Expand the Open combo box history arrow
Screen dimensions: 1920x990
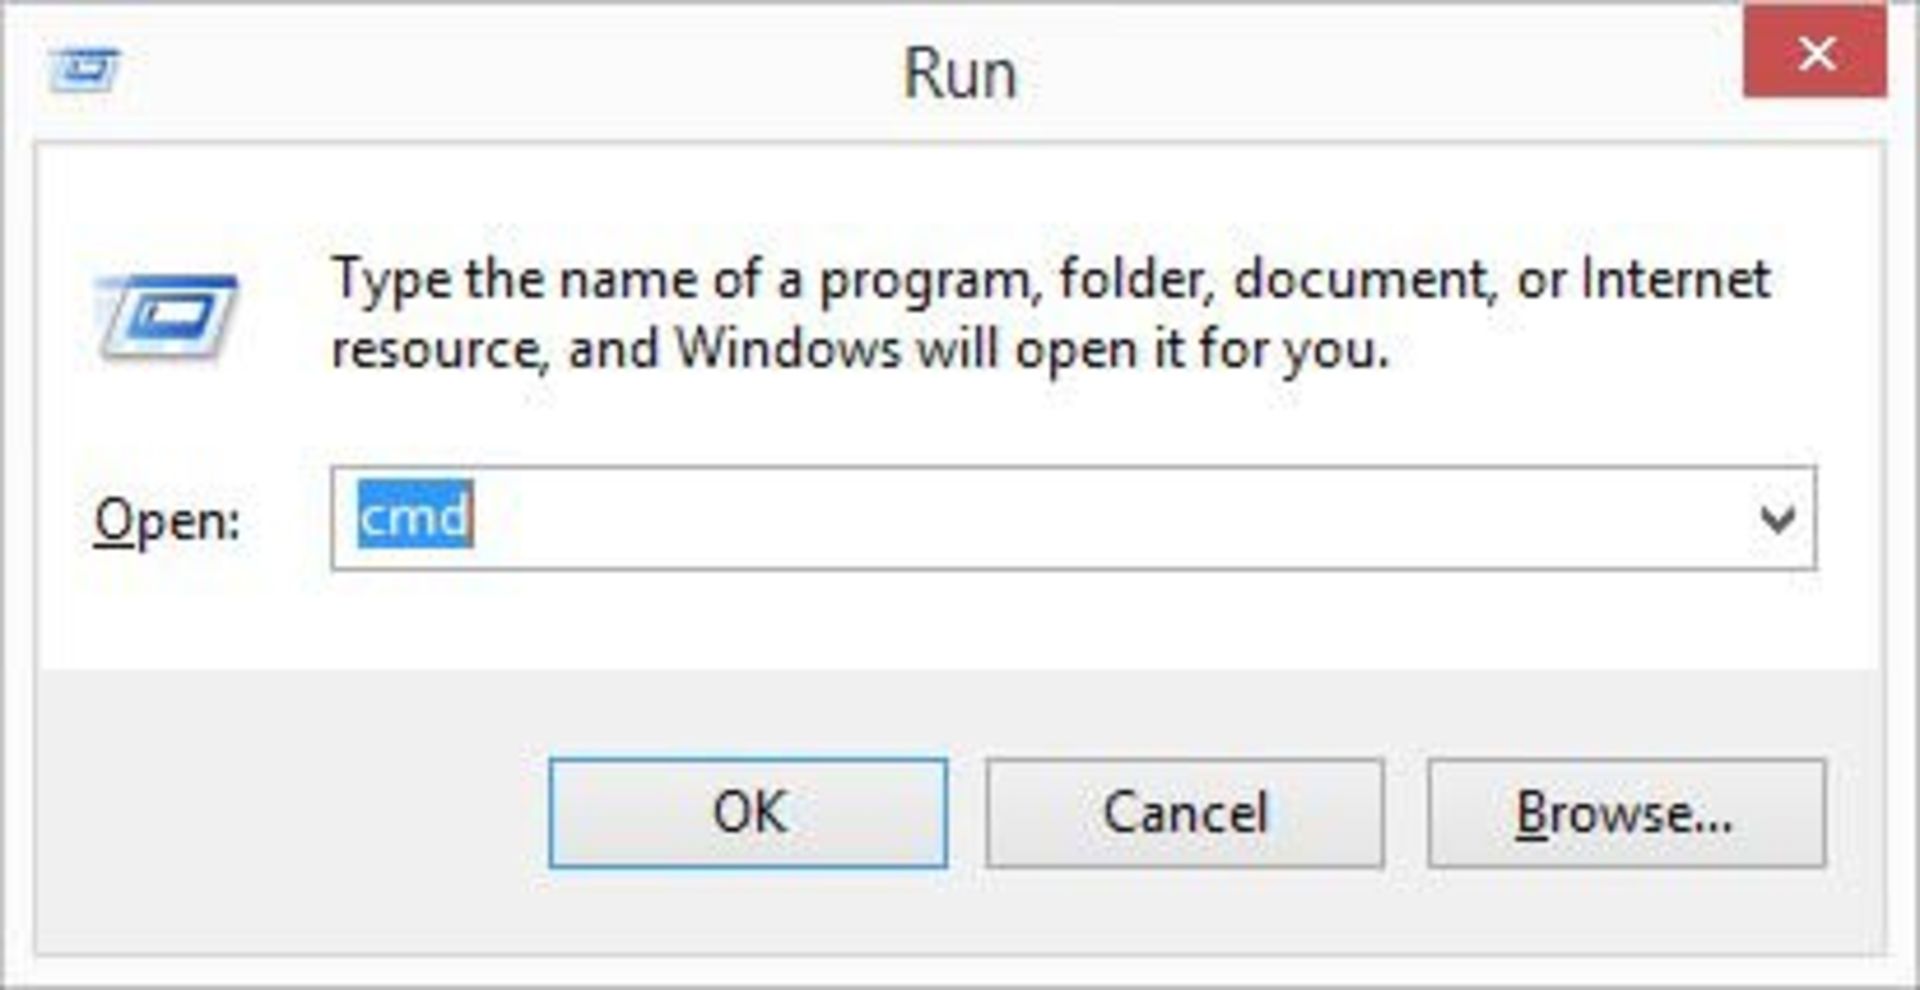[1777, 519]
